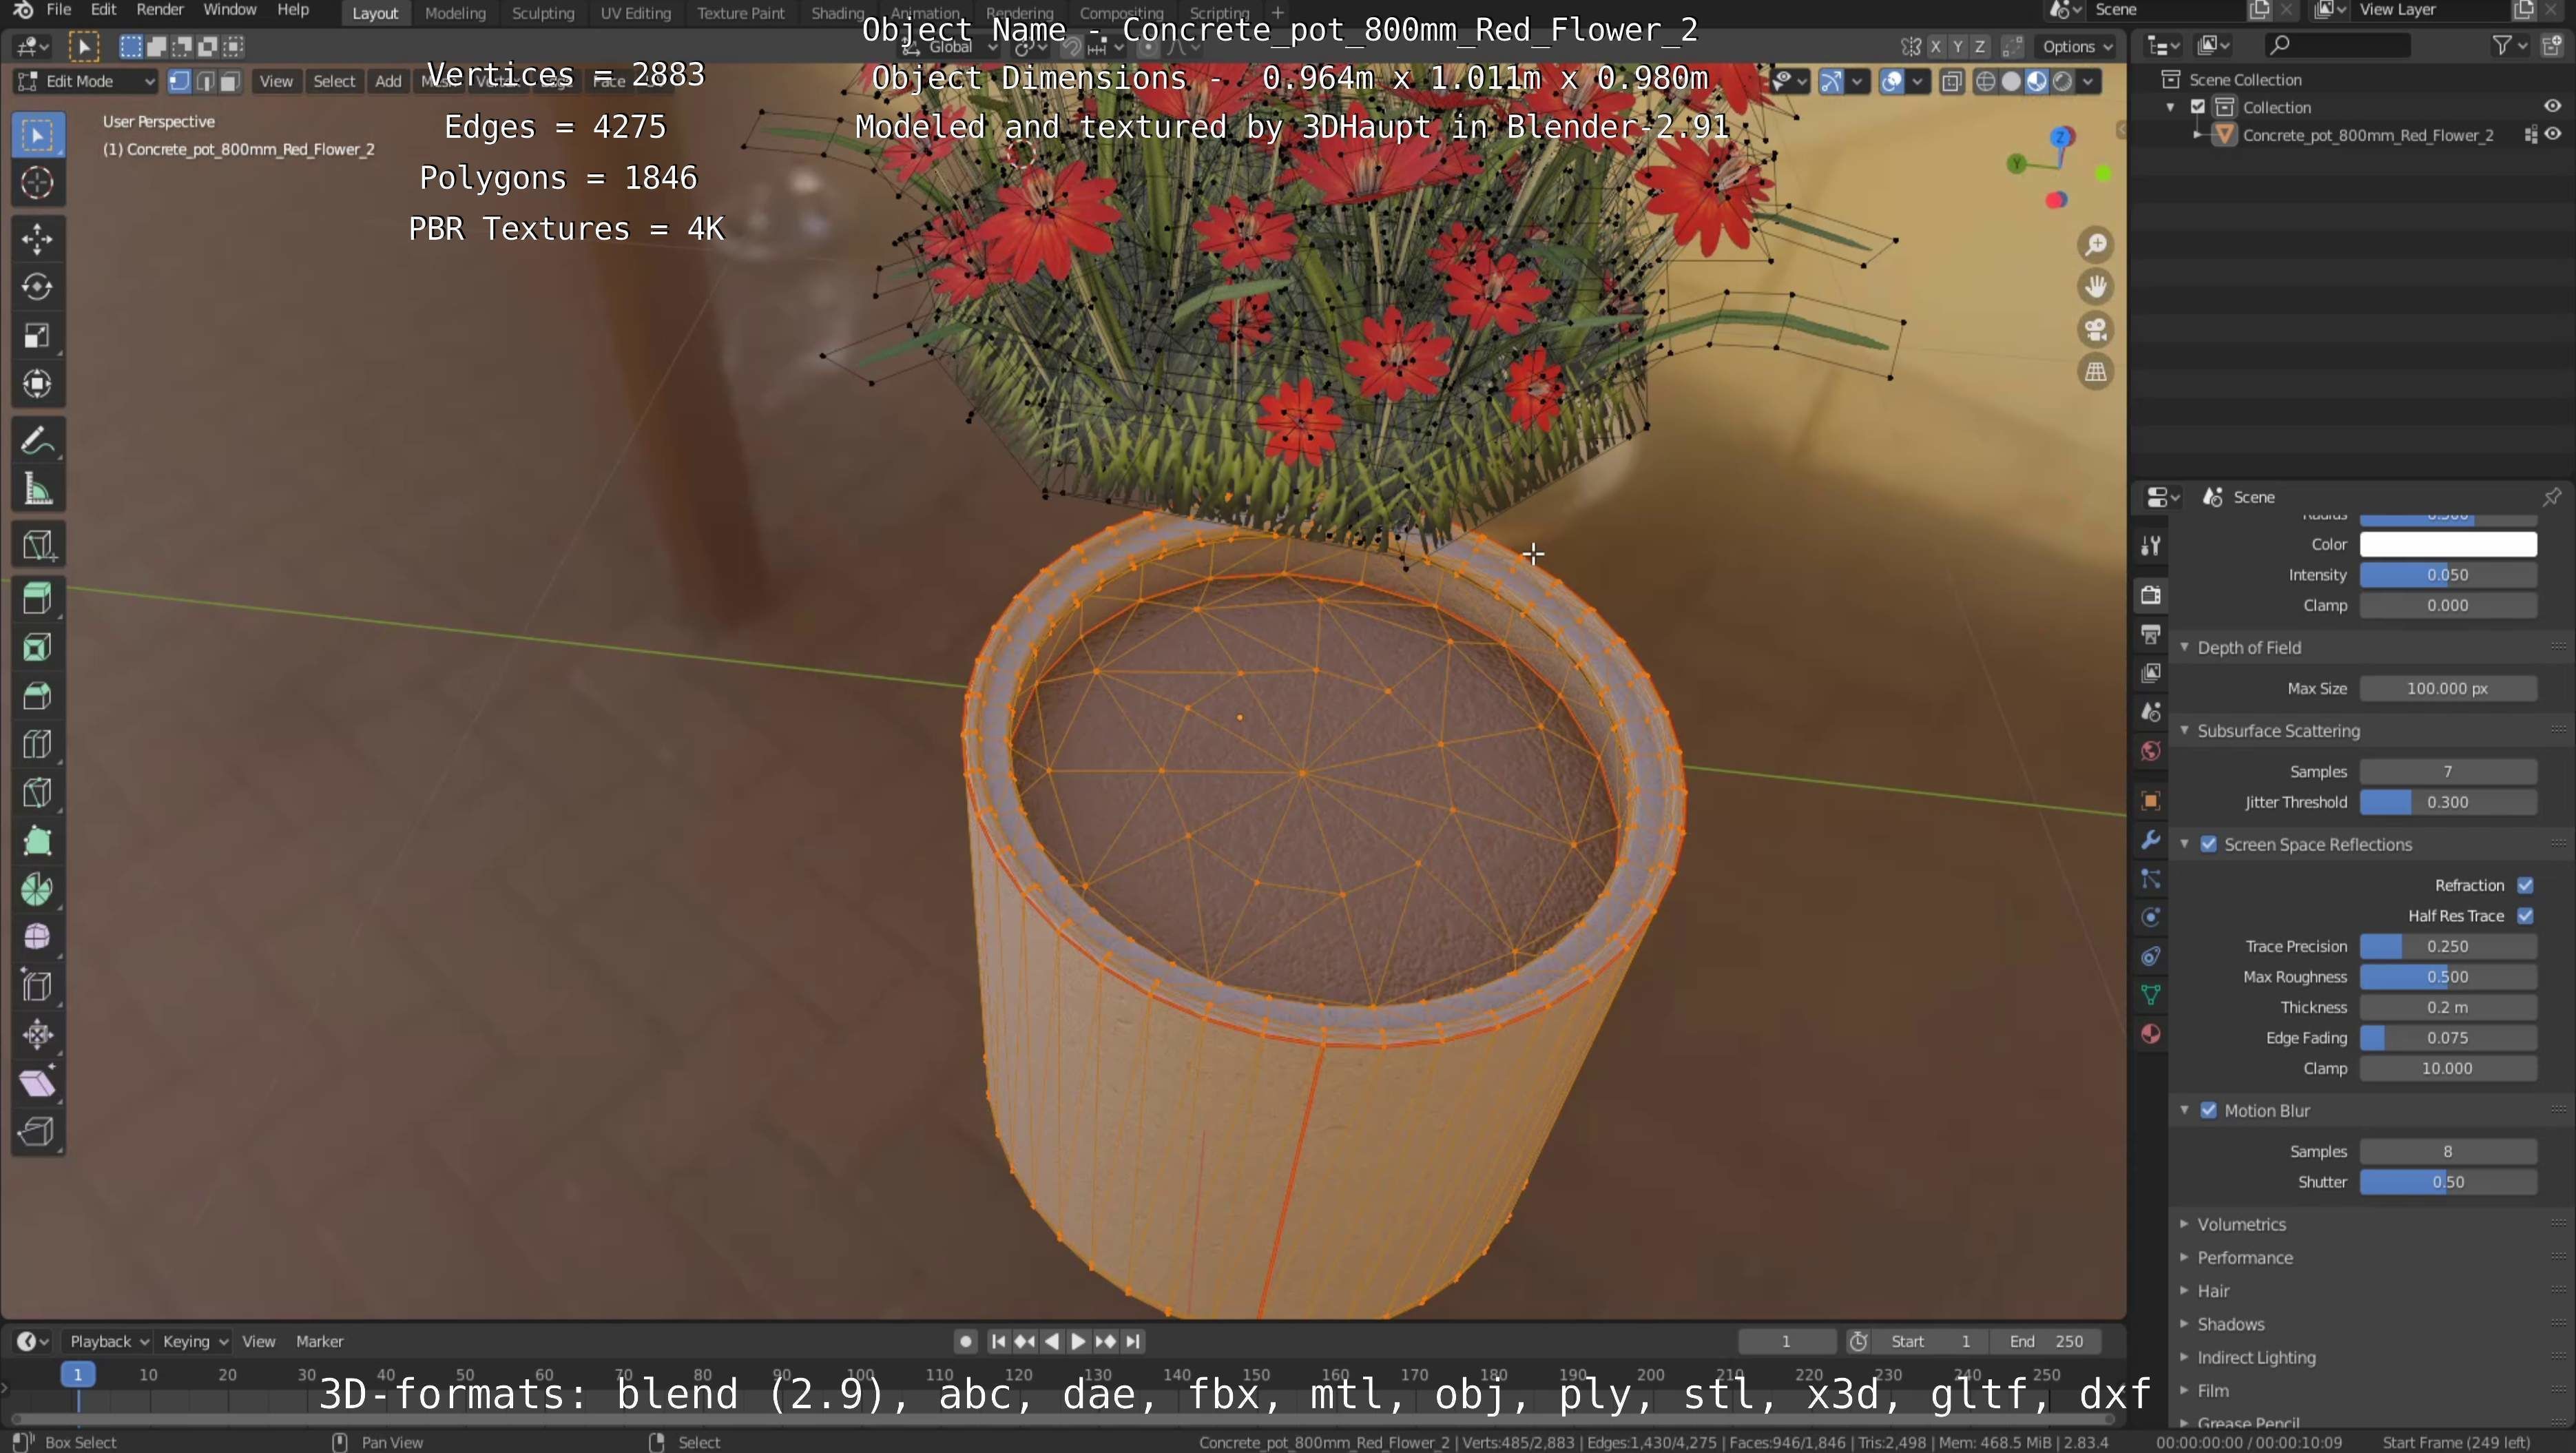Viewport: 2576px width, 1453px height.
Task: Open the Modifier properties wrench icon
Action: 2150,840
